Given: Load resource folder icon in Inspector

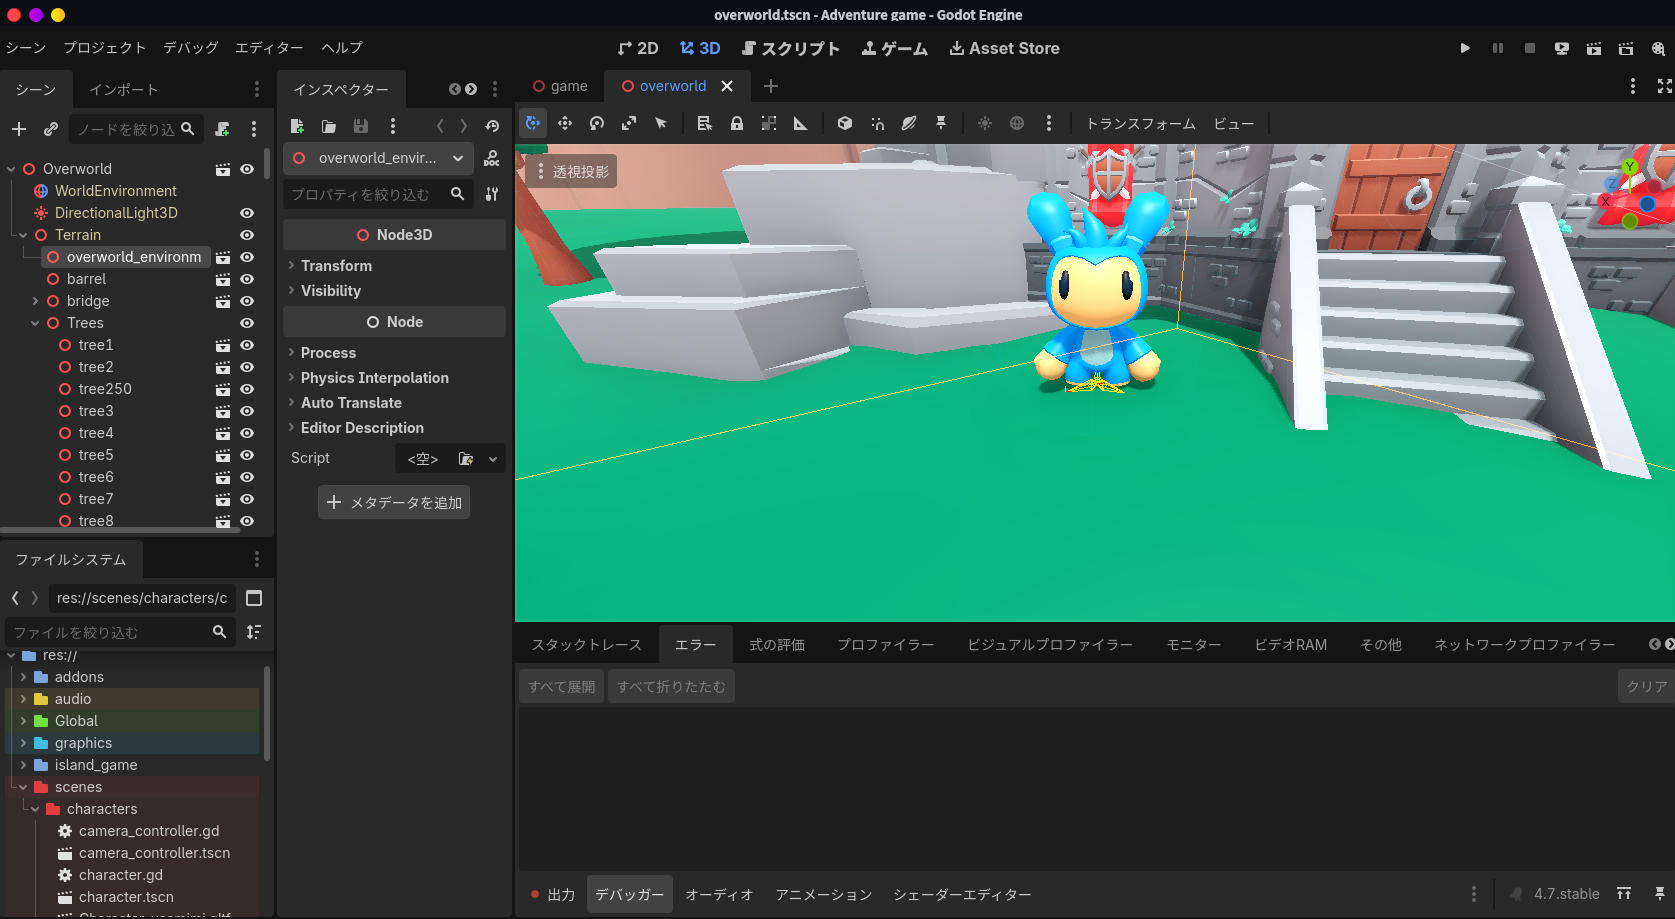Looking at the screenshot, I should (329, 126).
